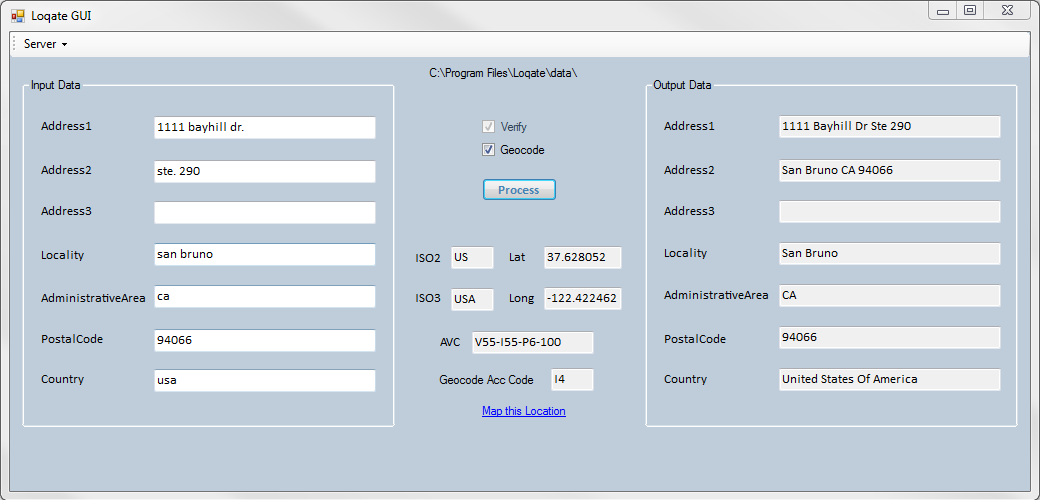The width and height of the screenshot is (1040, 500).
Task: Click the Geocode Acc Code label
Action: tap(486, 380)
